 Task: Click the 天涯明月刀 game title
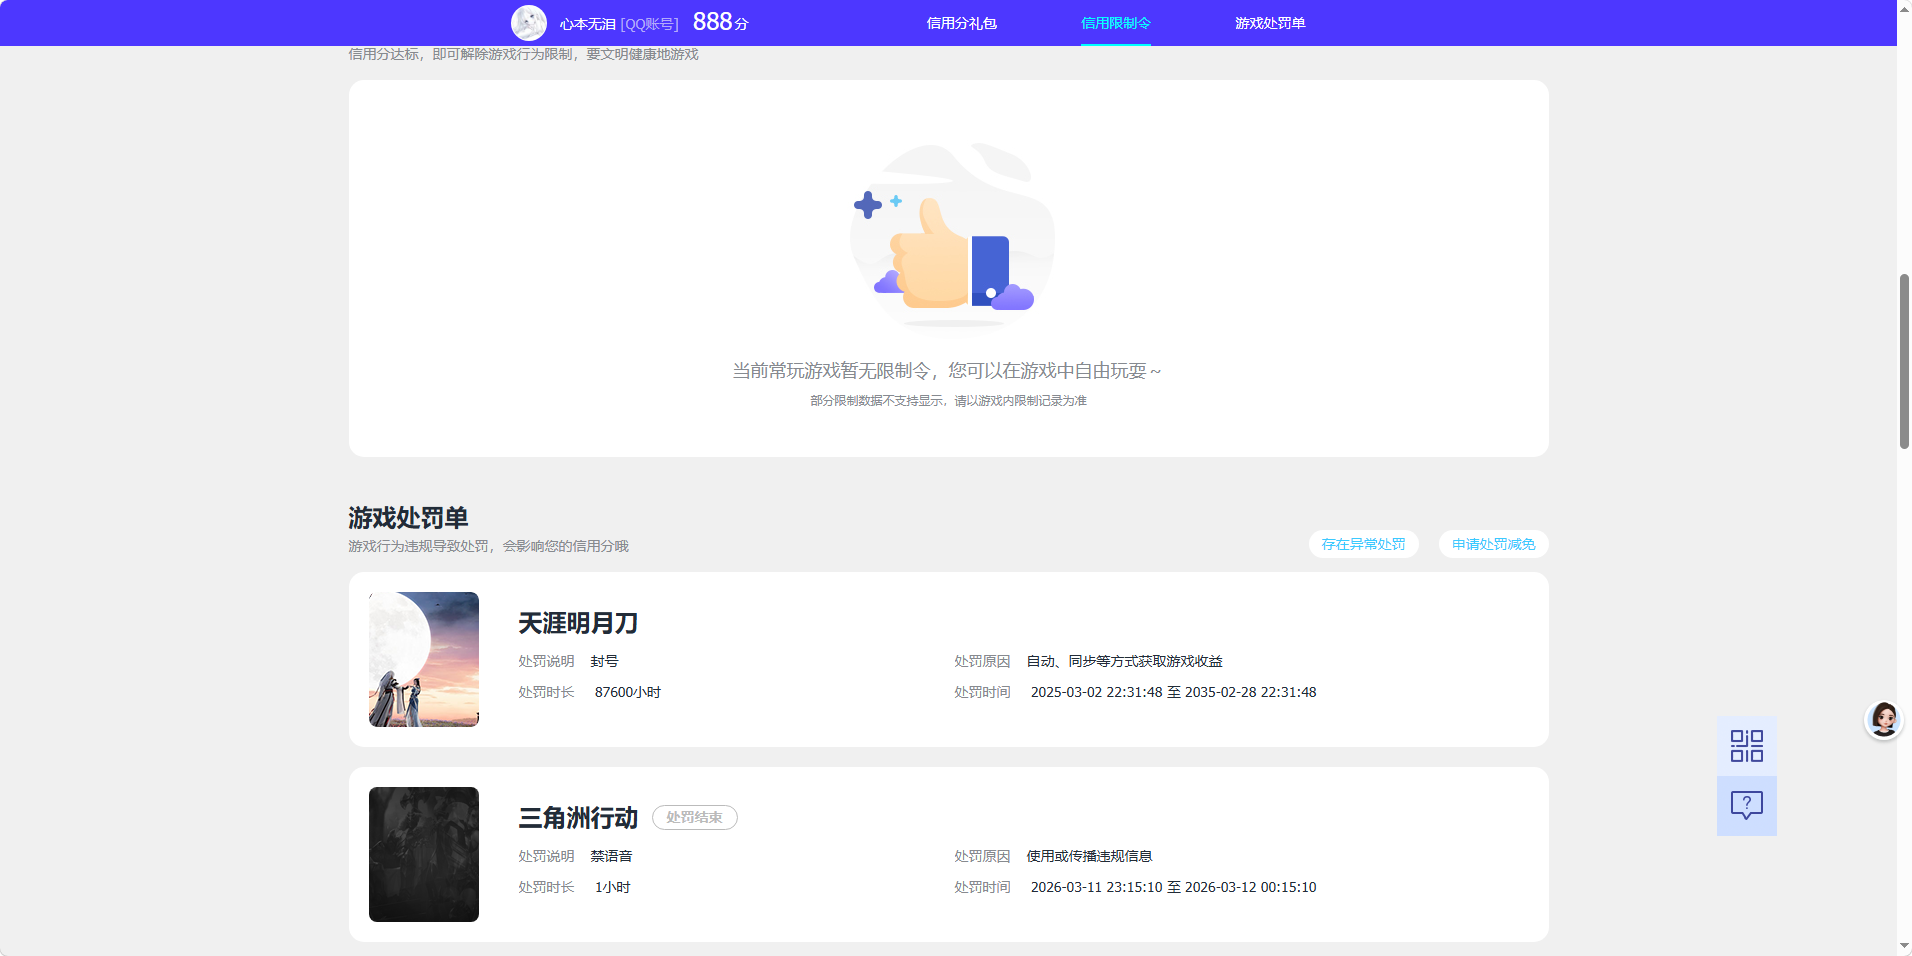coord(578,623)
